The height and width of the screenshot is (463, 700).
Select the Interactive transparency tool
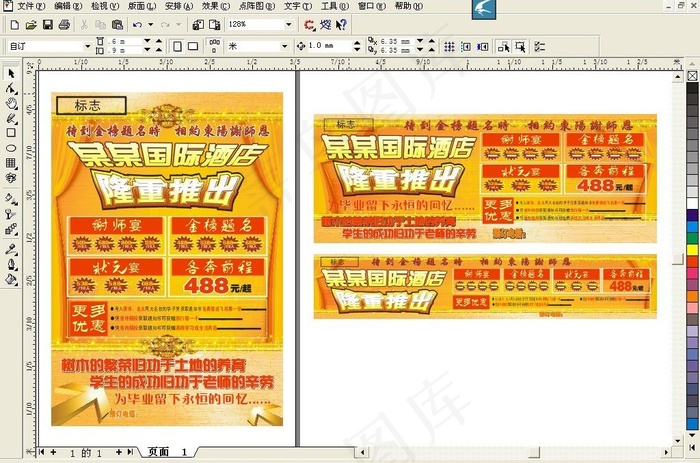tap(11, 214)
